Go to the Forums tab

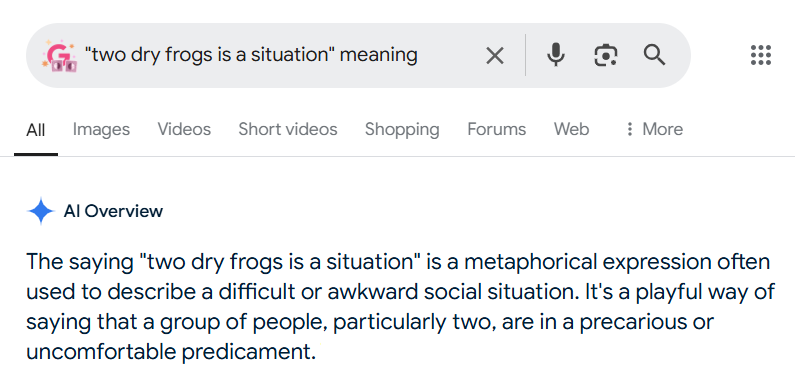click(496, 129)
